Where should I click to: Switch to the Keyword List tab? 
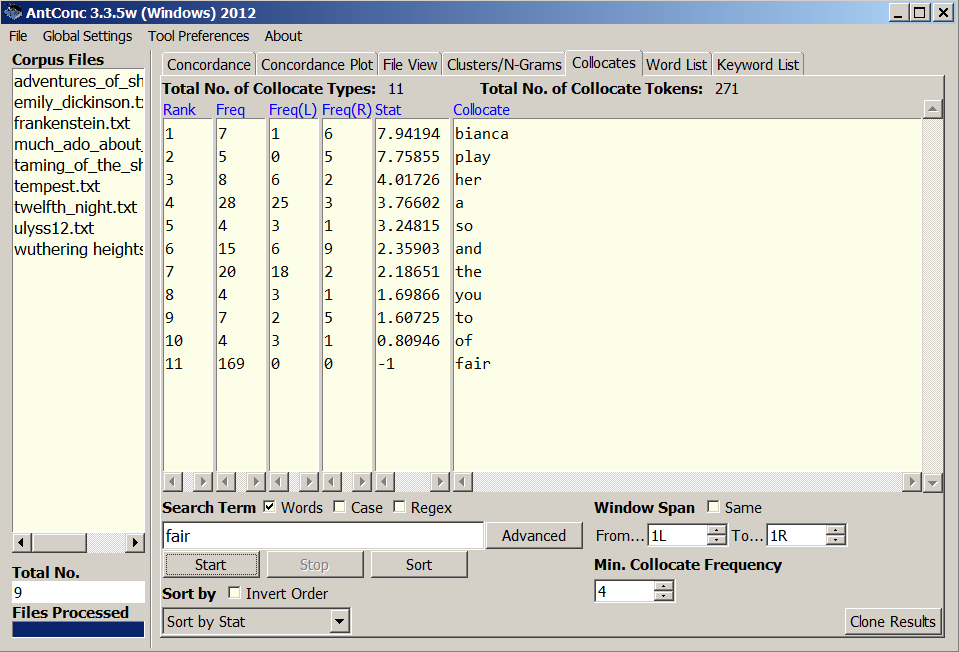pos(758,65)
